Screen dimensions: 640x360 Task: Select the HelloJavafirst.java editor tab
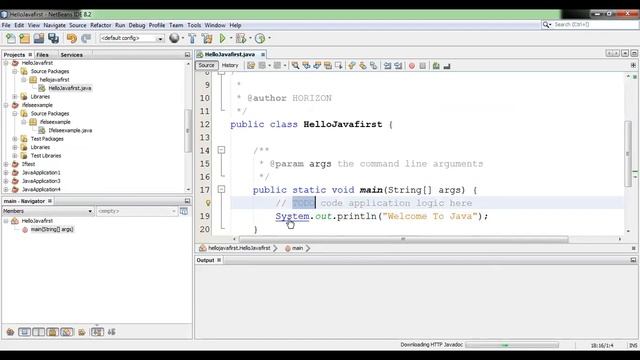click(x=230, y=54)
